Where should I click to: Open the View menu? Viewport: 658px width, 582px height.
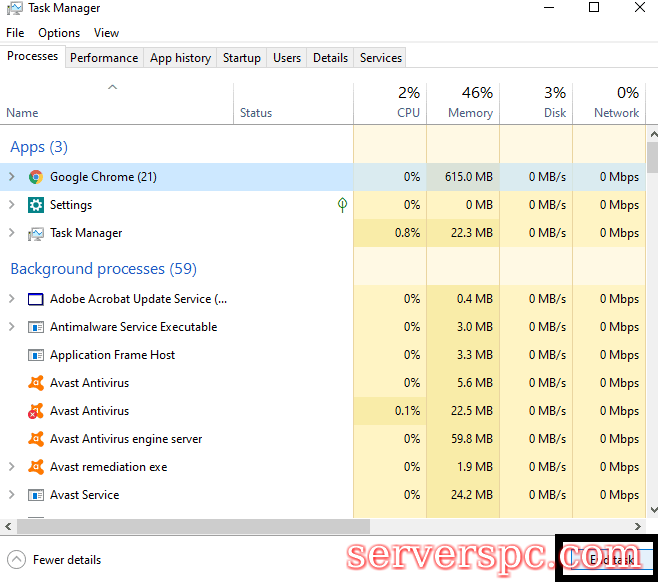[x=106, y=33]
